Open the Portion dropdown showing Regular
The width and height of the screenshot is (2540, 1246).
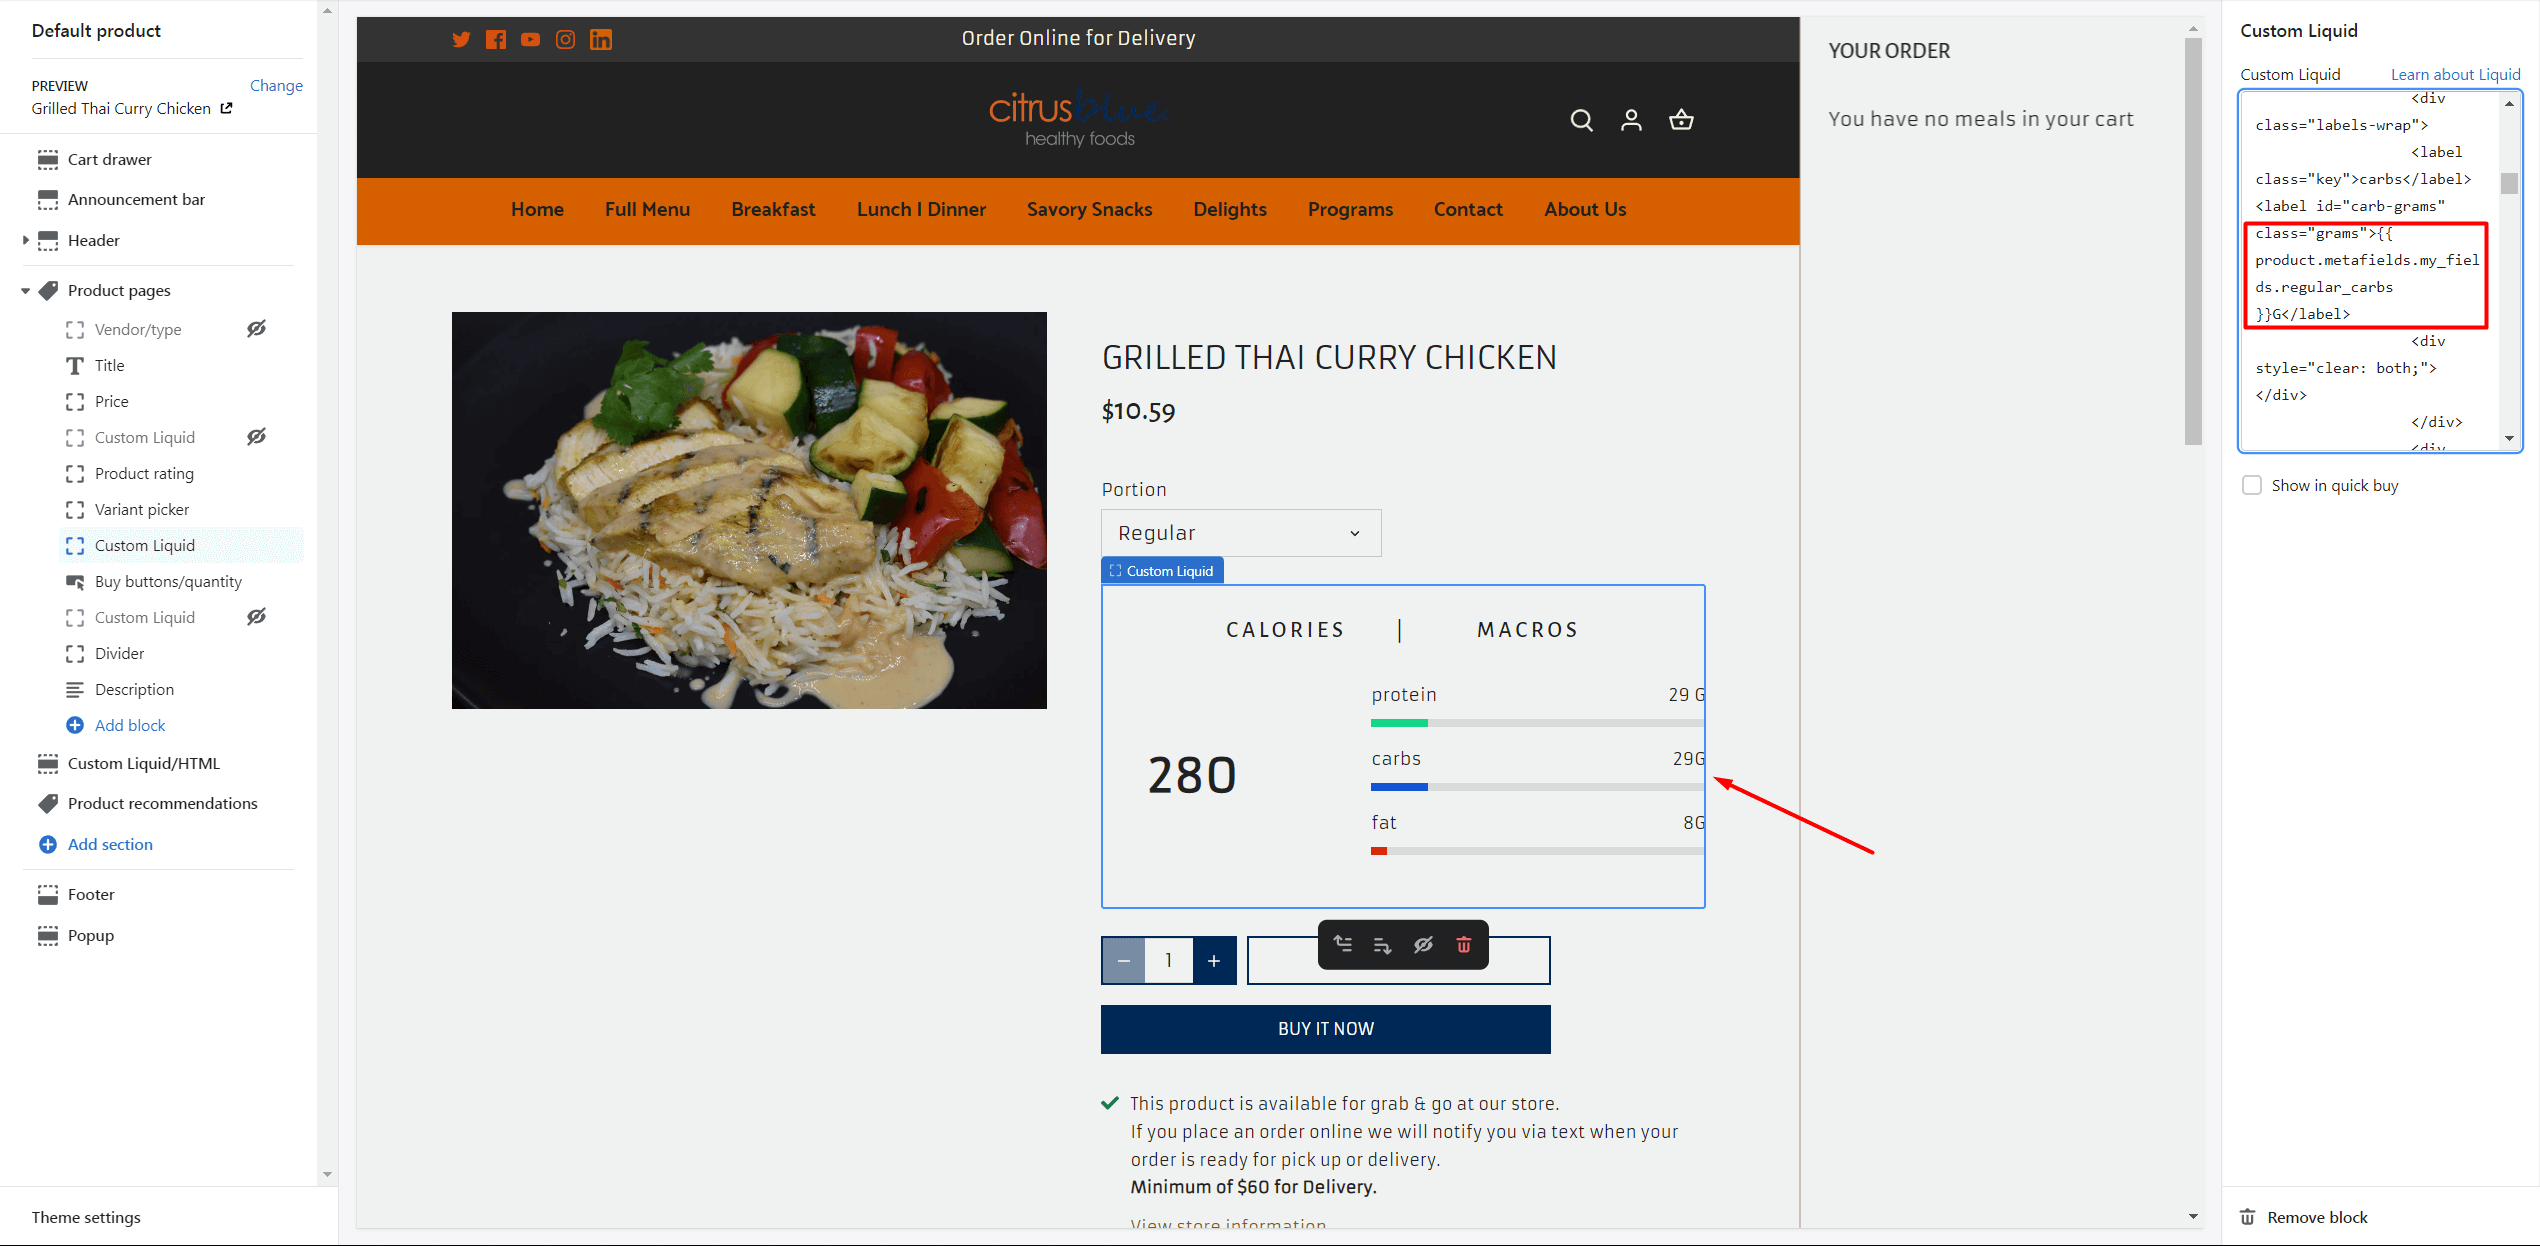click(1240, 533)
